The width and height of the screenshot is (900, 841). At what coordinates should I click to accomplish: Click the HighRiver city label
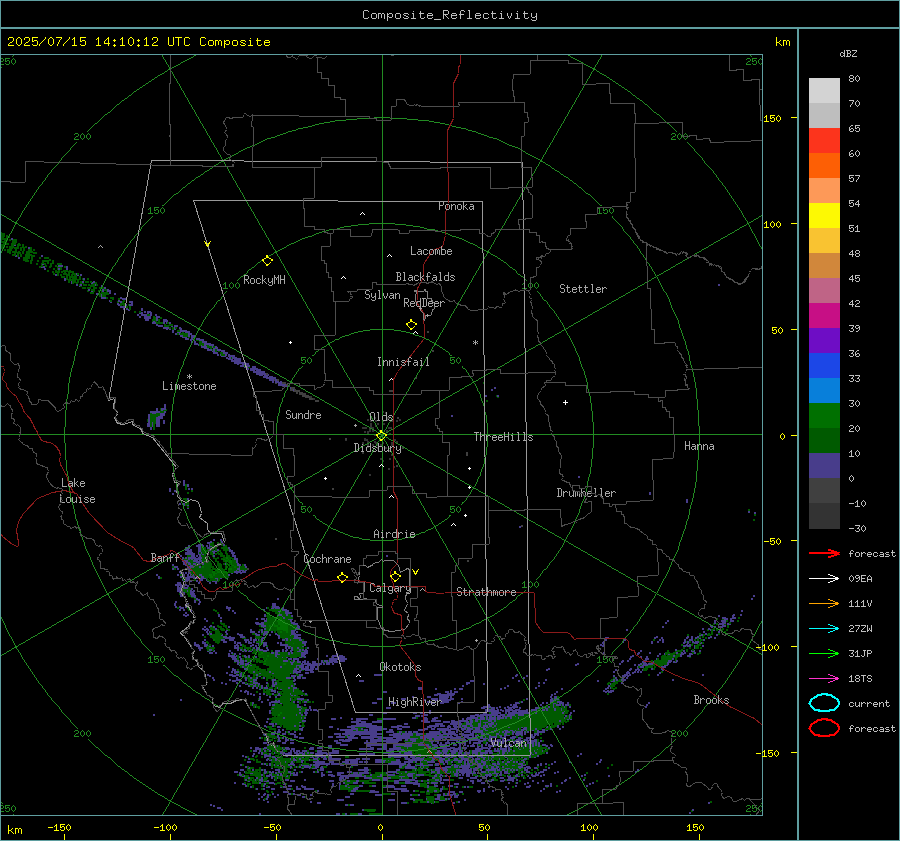tap(414, 702)
